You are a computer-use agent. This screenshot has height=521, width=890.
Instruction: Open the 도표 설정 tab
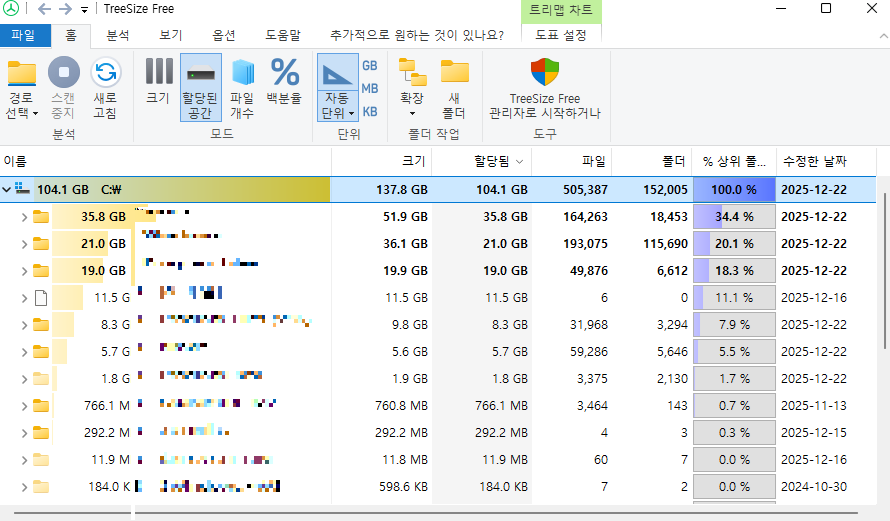(x=561, y=35)
